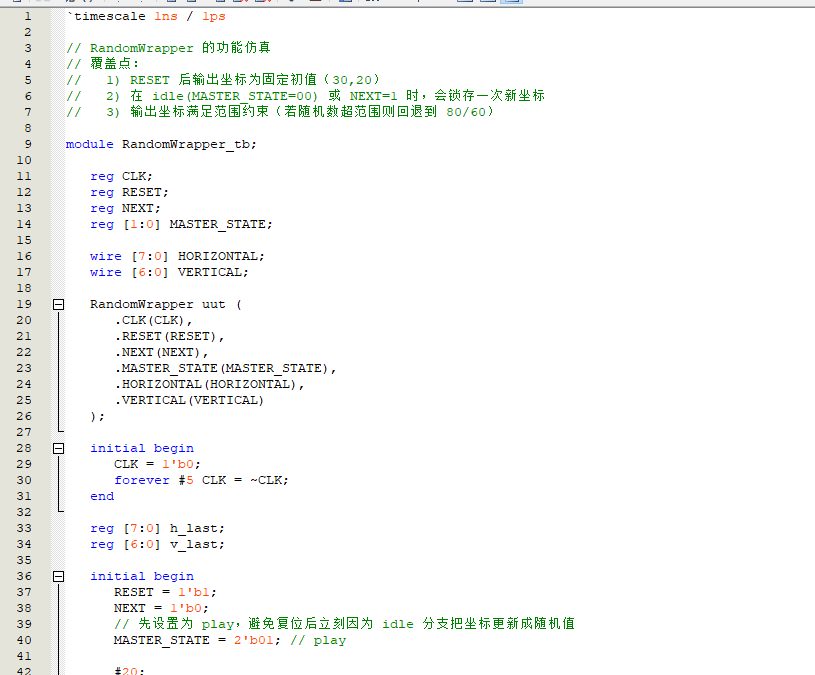Click line number 1 in the margin
Image resolution: width=815 pixels, height=675 pixels.
point(28,17)
